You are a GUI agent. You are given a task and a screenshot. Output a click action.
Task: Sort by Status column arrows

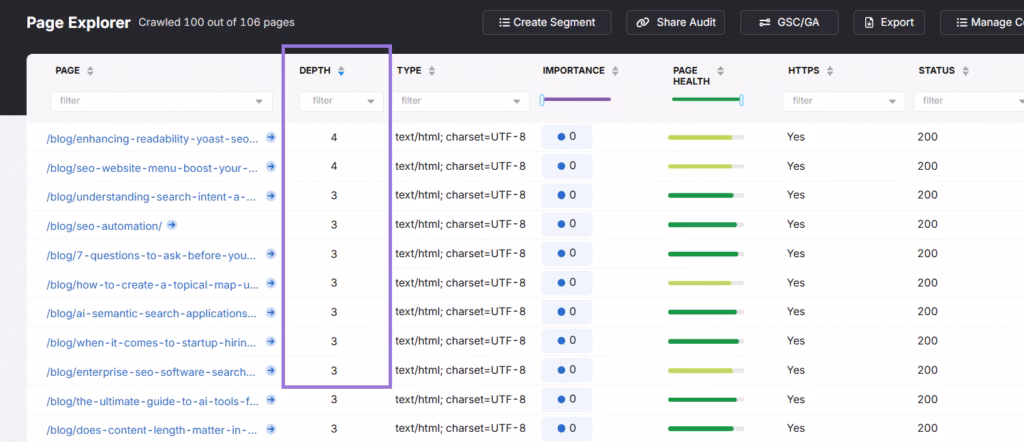tap(965, 71)
